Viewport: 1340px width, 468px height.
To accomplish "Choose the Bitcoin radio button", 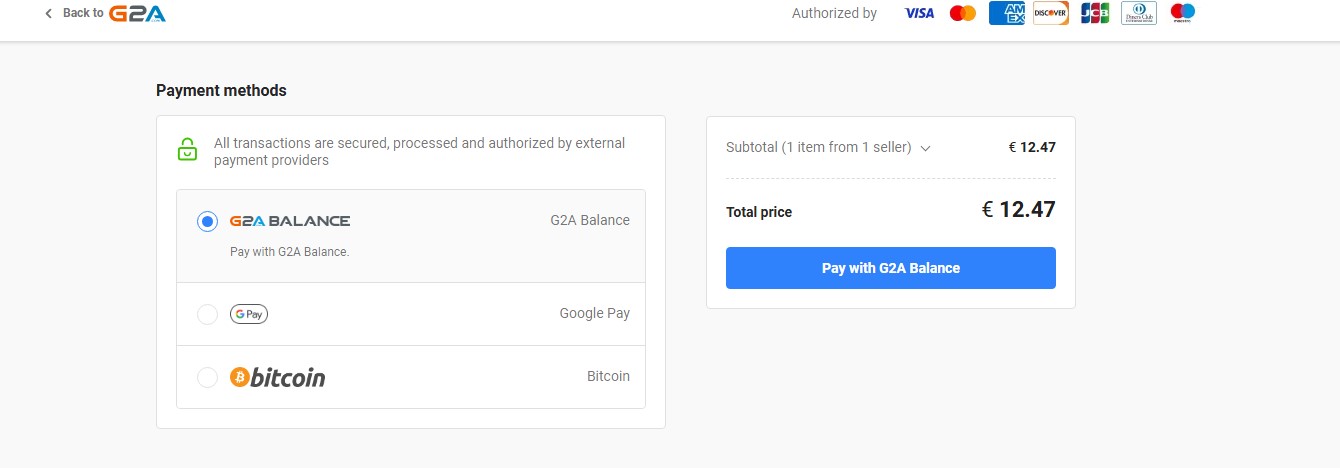I will point(207,377).
